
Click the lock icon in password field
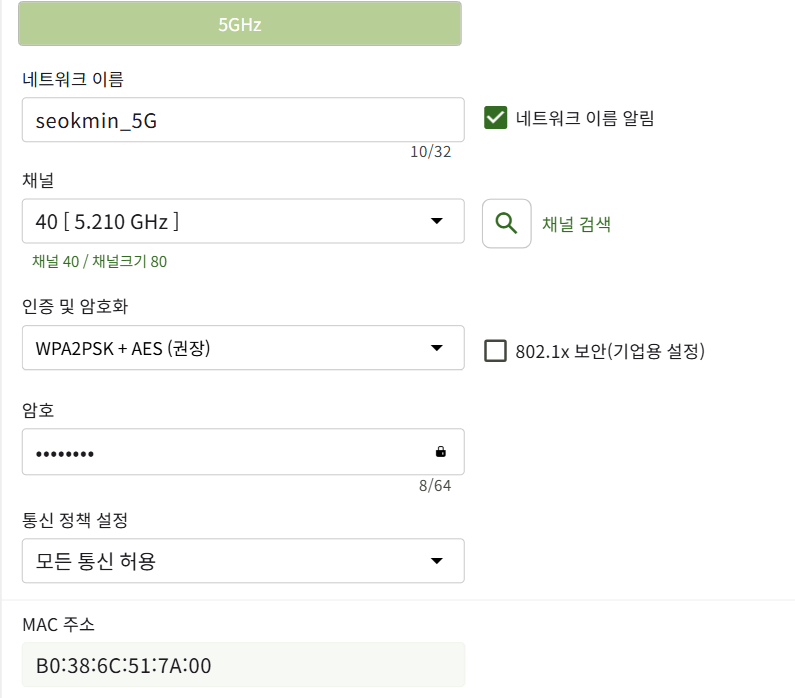point(441,452)
